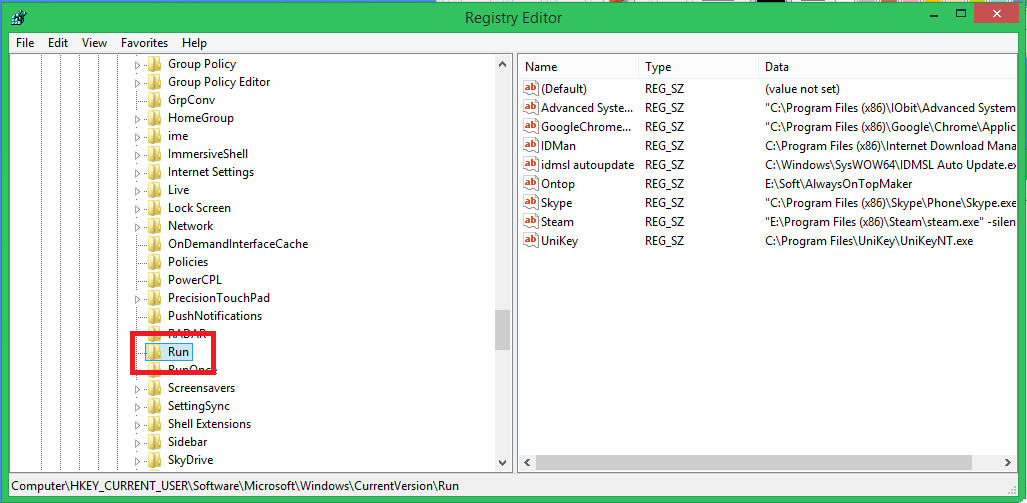1027x503 pixels.
Task: Click the Group Policy Editor folder icon
Action: point(154,82)
